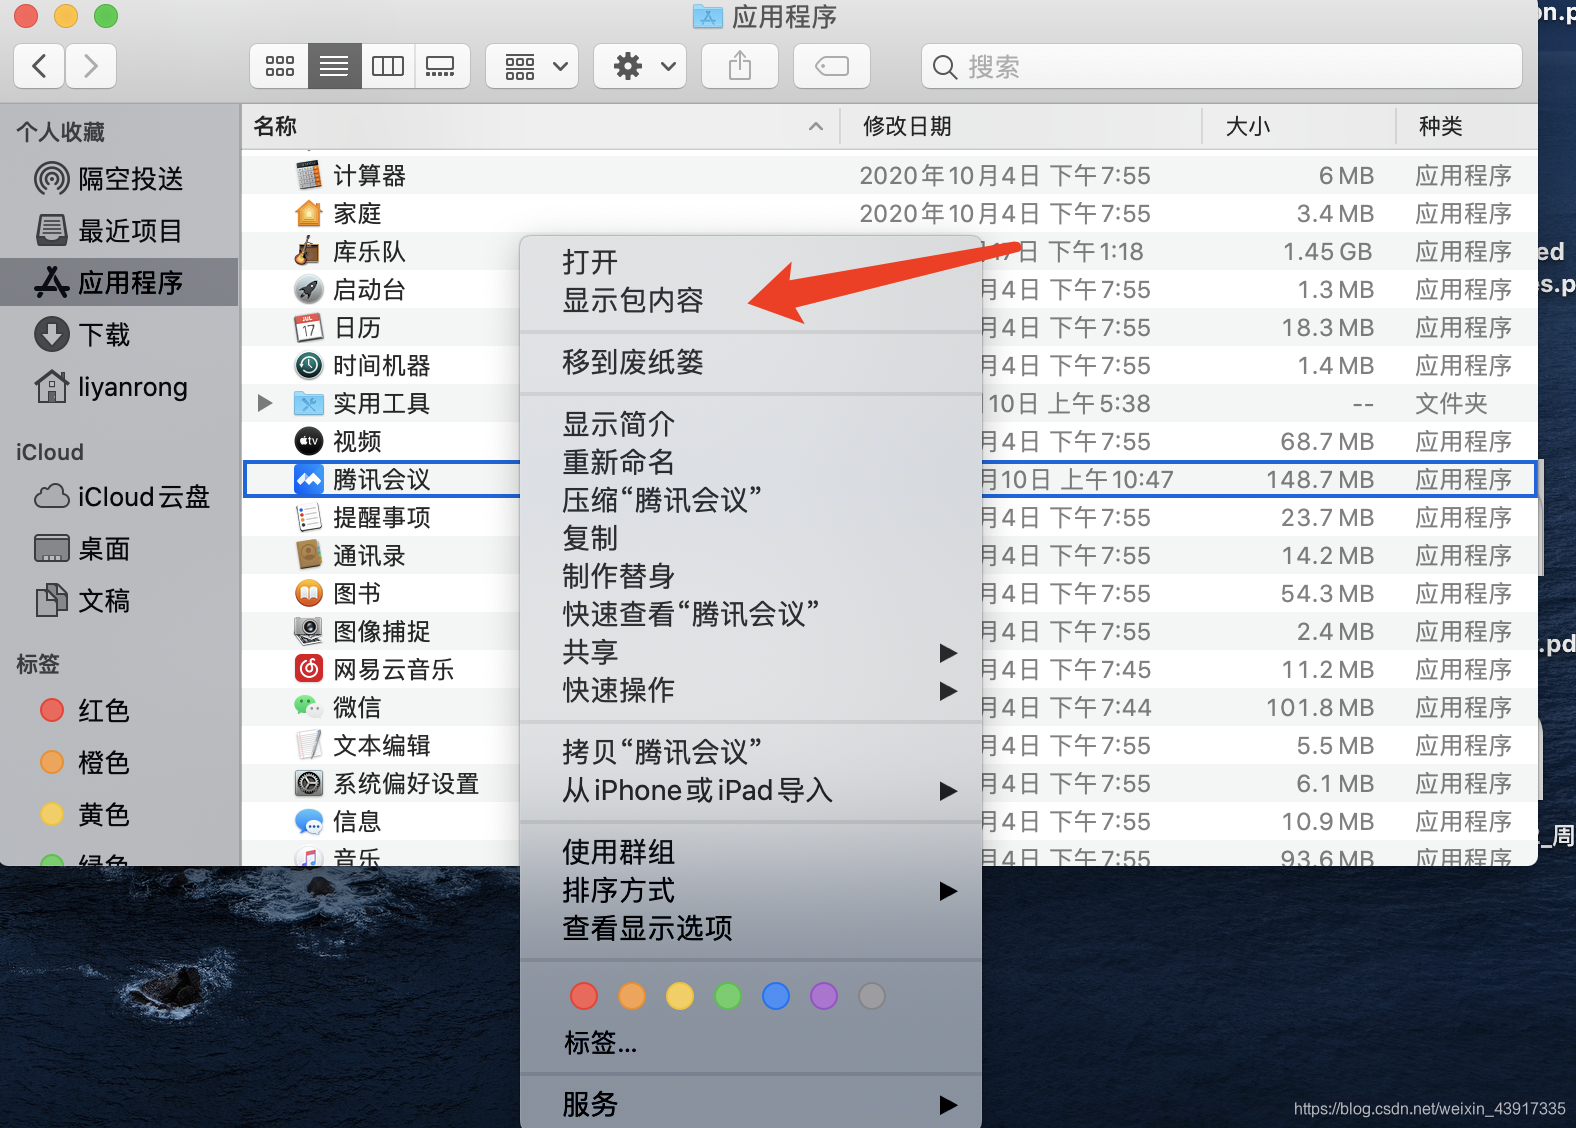The image size is (1576, 1128).
Task: Sort by the 名称 column header
Action: click(x=540, y=126)
